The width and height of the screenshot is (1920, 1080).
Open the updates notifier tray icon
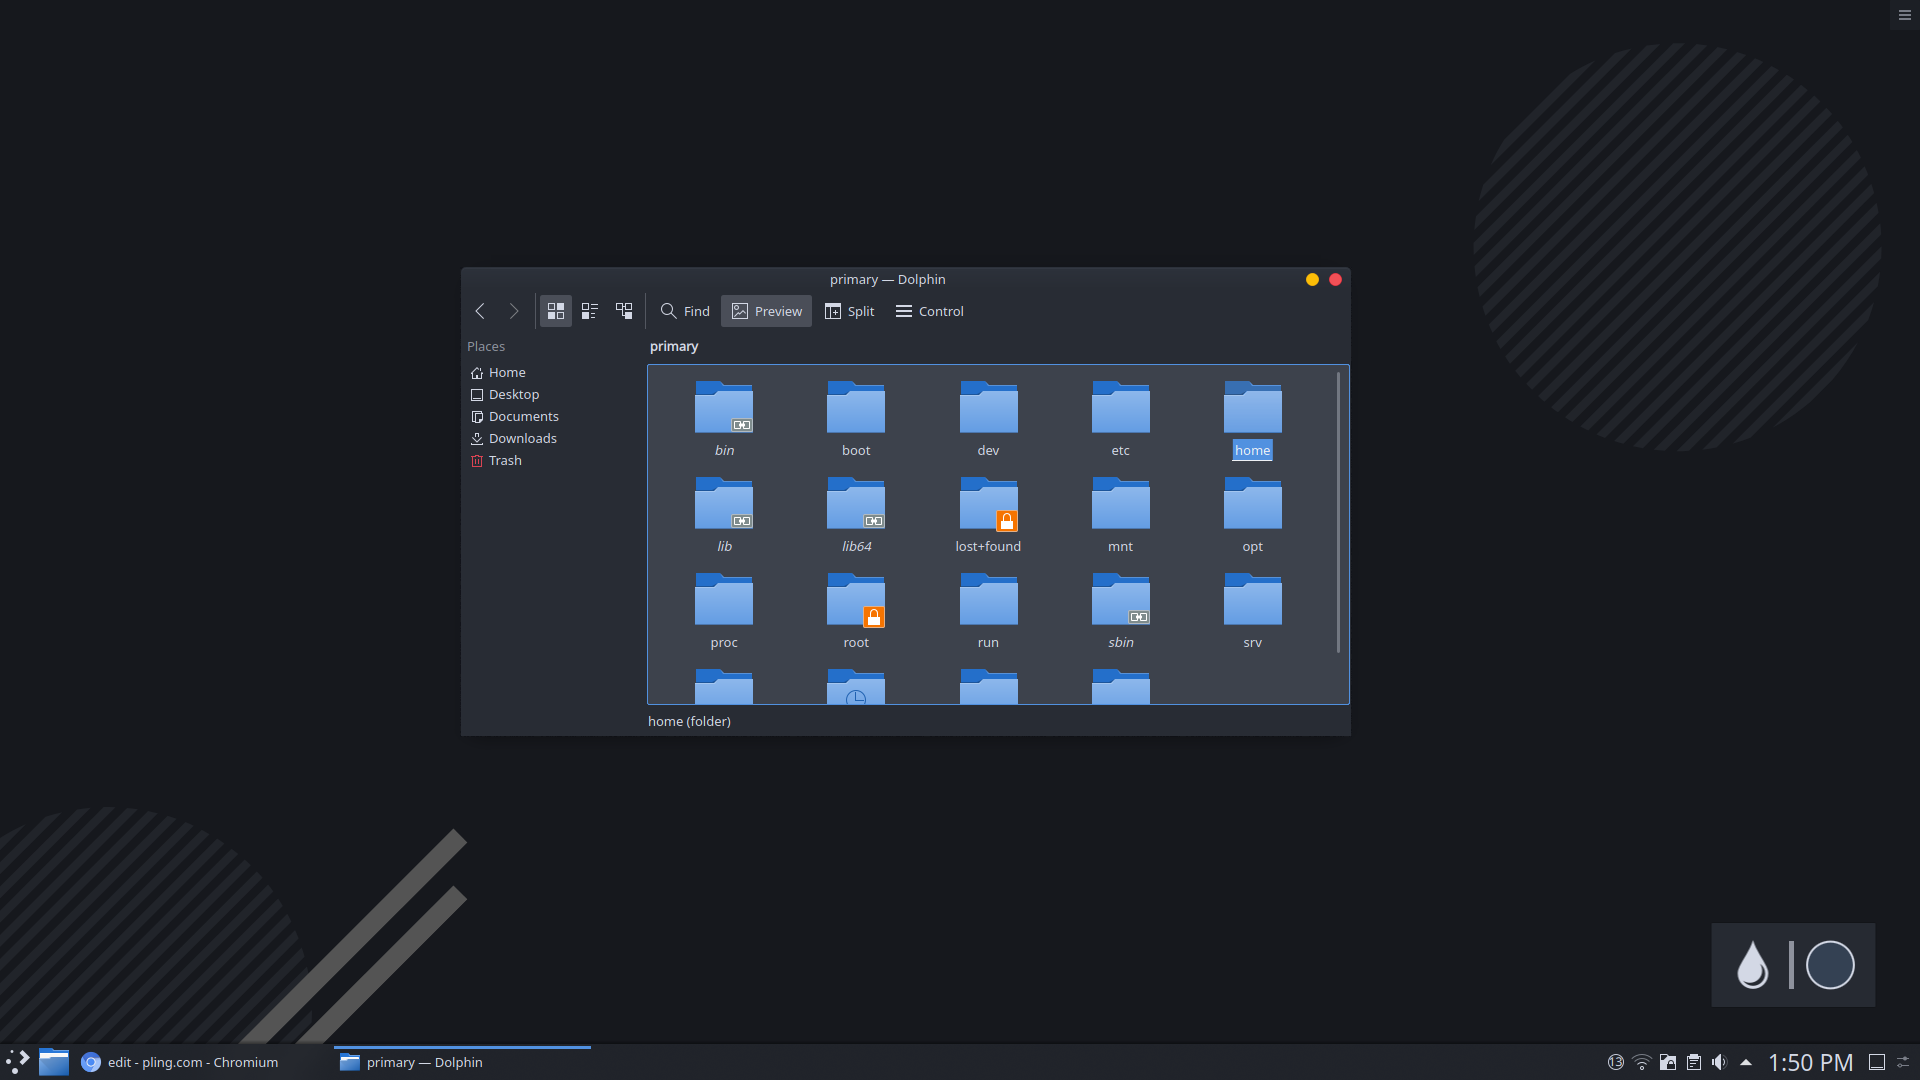click(1616, 1062)
